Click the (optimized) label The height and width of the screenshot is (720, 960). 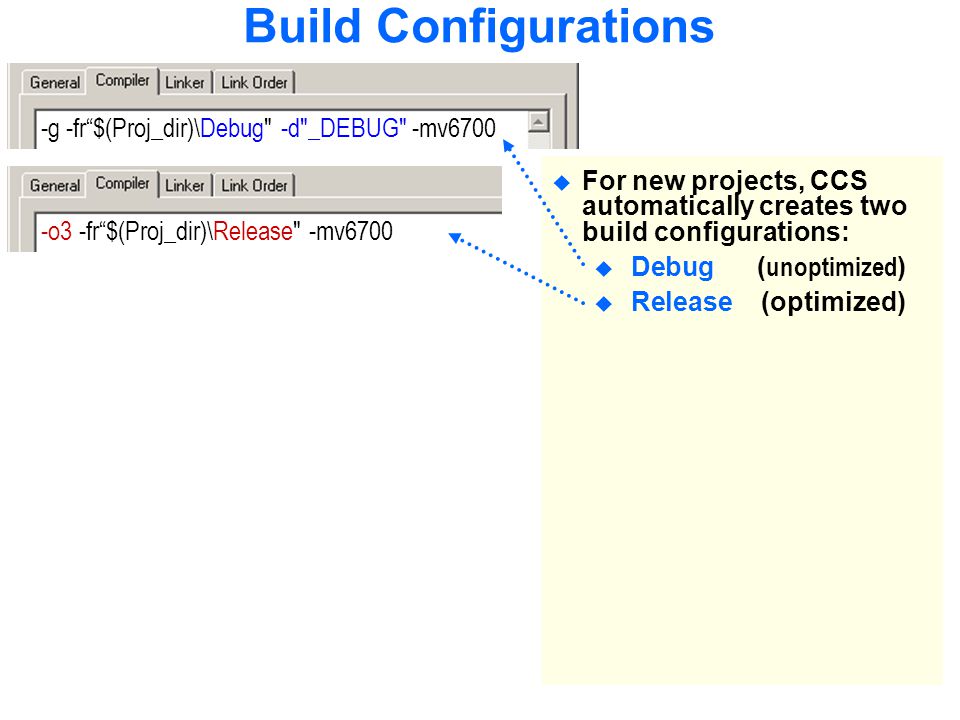pyautogui.click(x=833, y=302)
